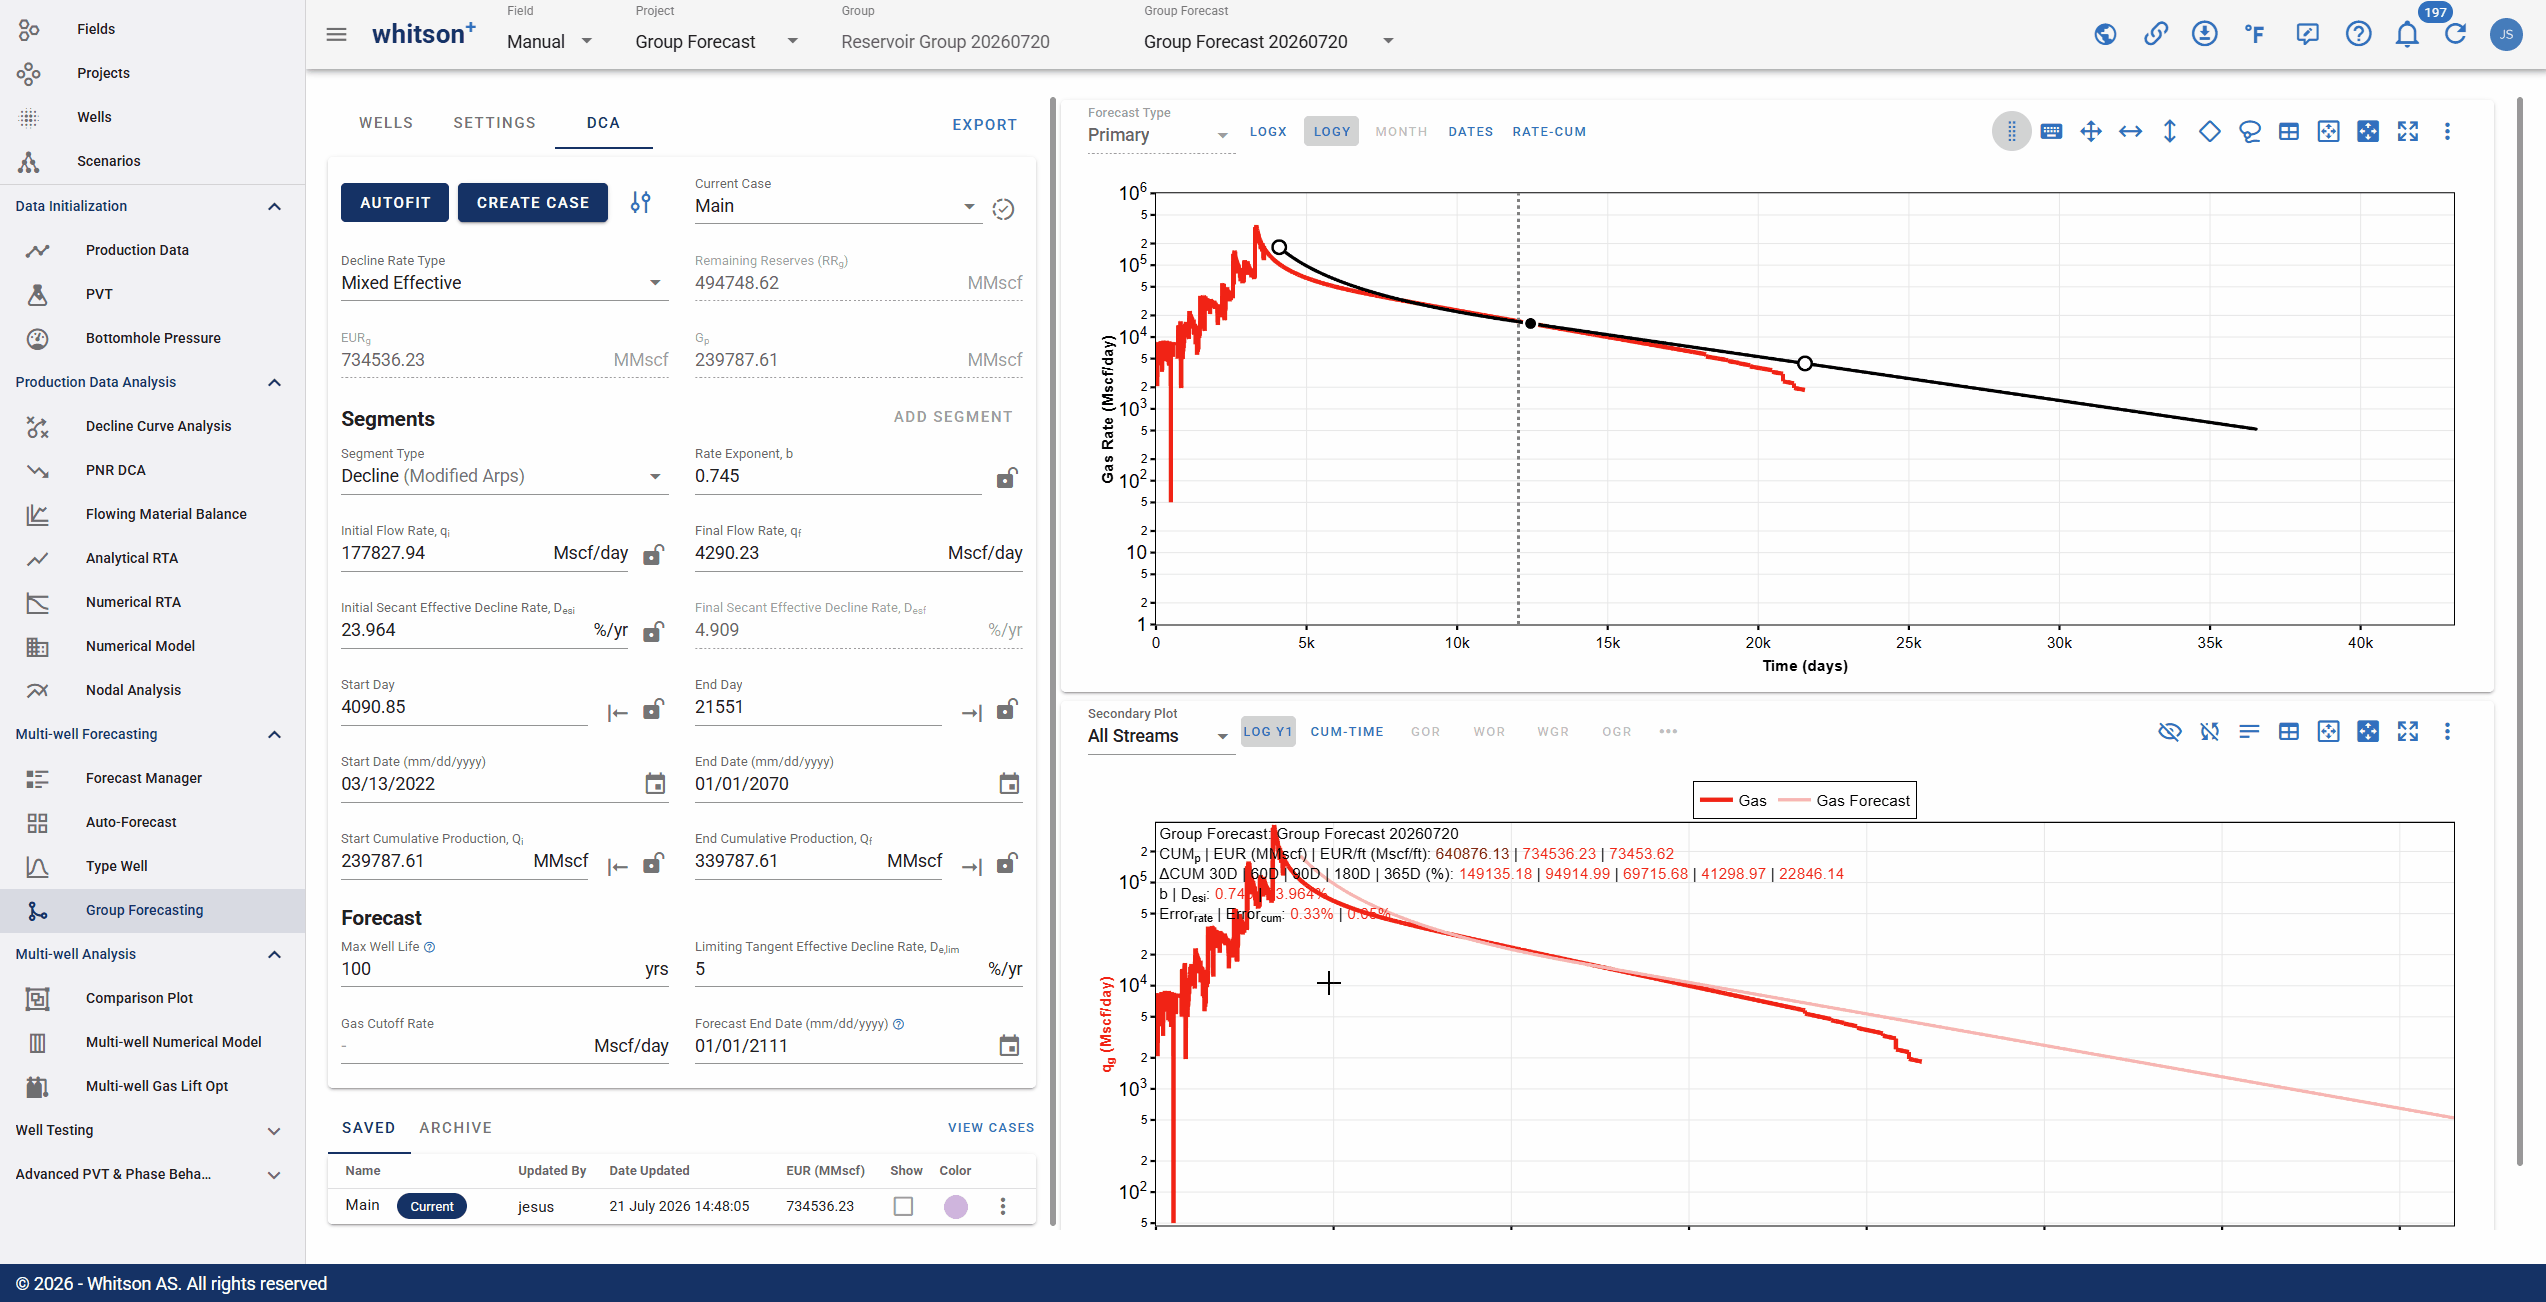This screenshot has height=1302, width=2546.
Task: Click the Max Well Life input field
Action: [x=504, y=969]
